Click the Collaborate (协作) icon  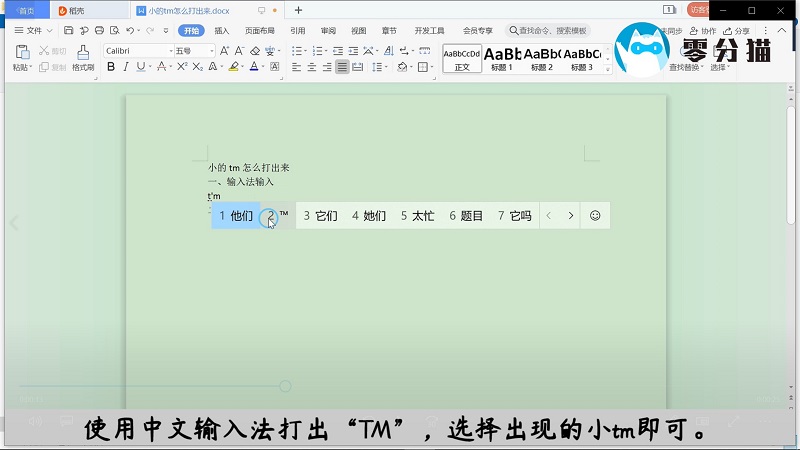(x=703, y=31)
